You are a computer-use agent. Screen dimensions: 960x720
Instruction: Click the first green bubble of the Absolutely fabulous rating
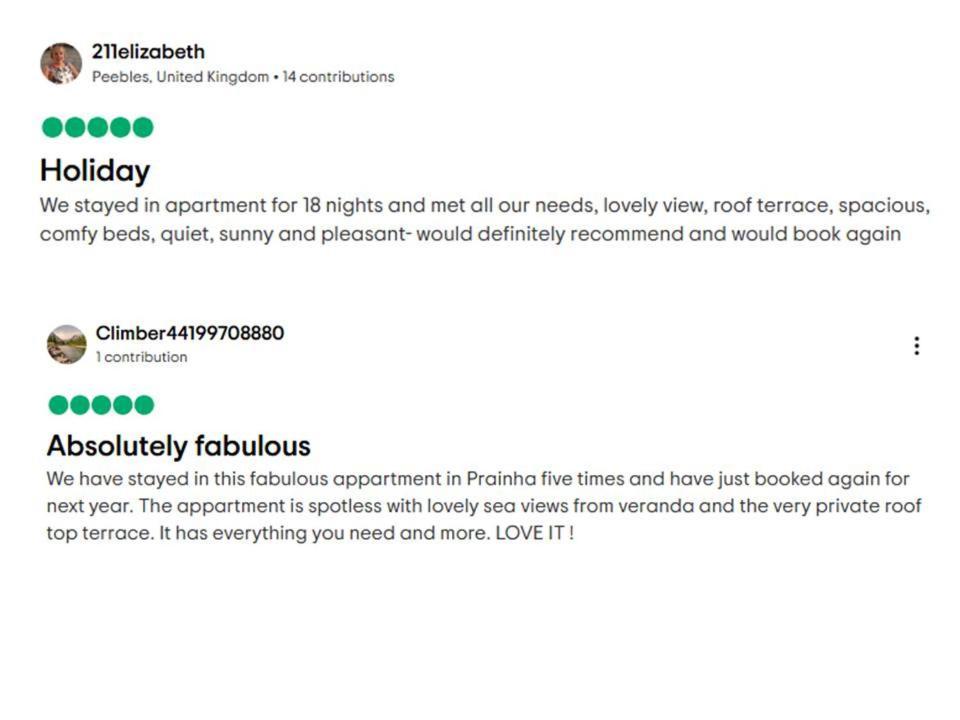pyautogui.click(x=58, y=405)
